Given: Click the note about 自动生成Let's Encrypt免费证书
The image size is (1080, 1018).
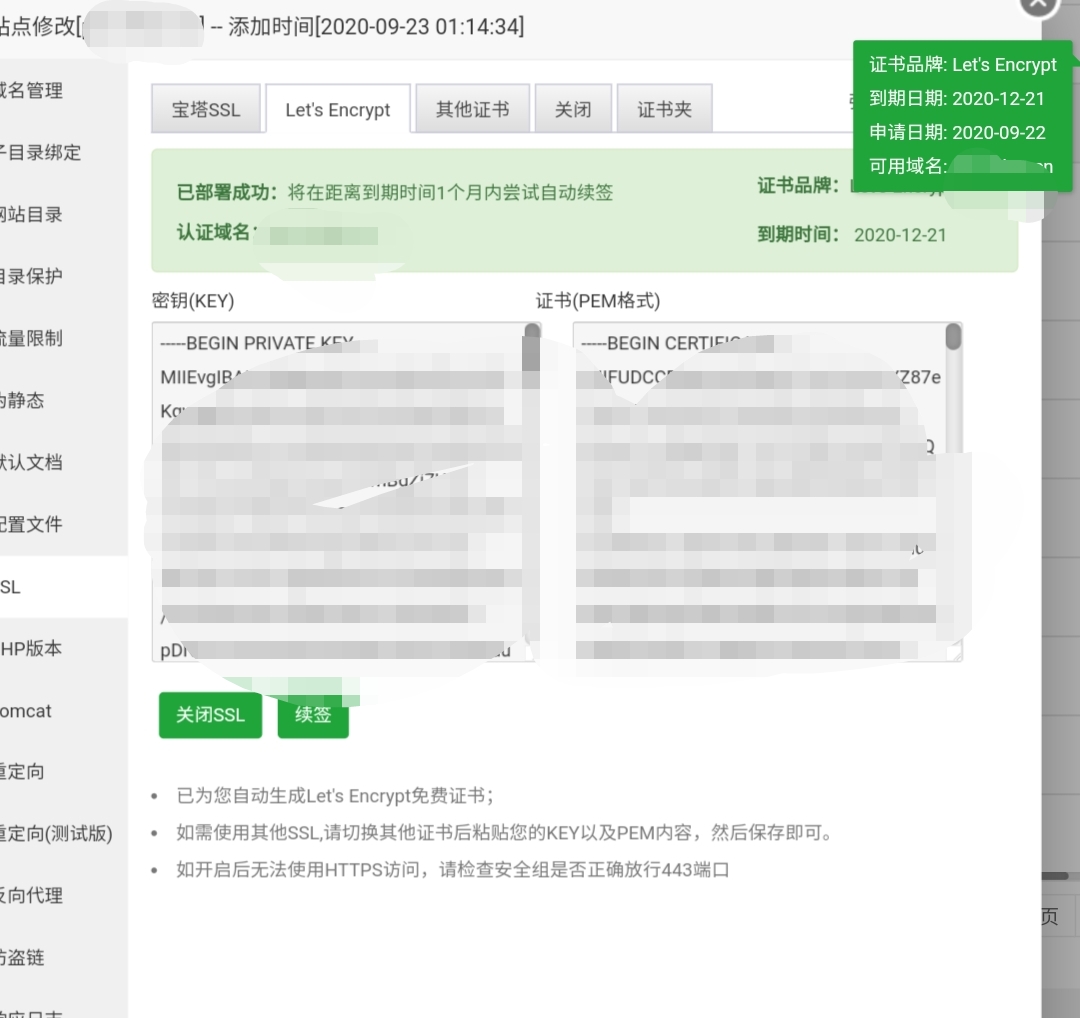Looking at the screenshot, I should [335, 796].
